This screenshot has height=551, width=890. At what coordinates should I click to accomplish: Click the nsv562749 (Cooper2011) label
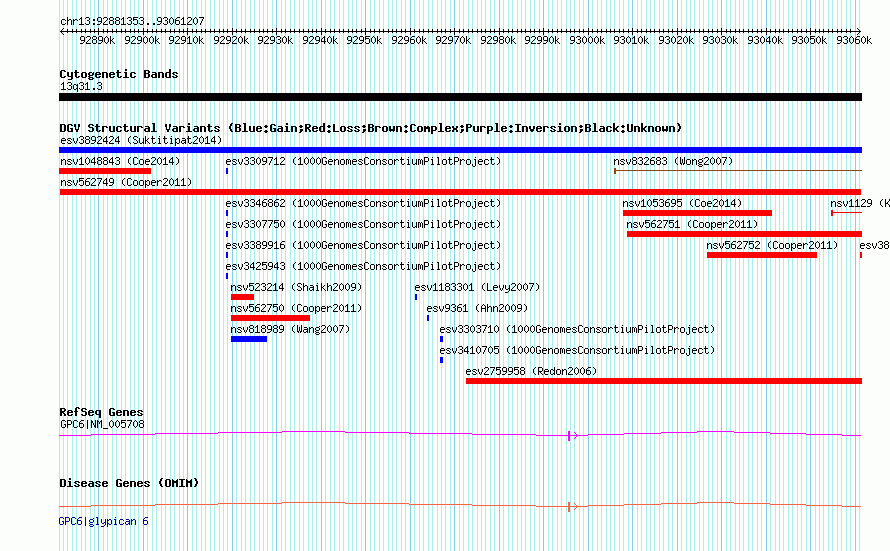click(126, 182)
